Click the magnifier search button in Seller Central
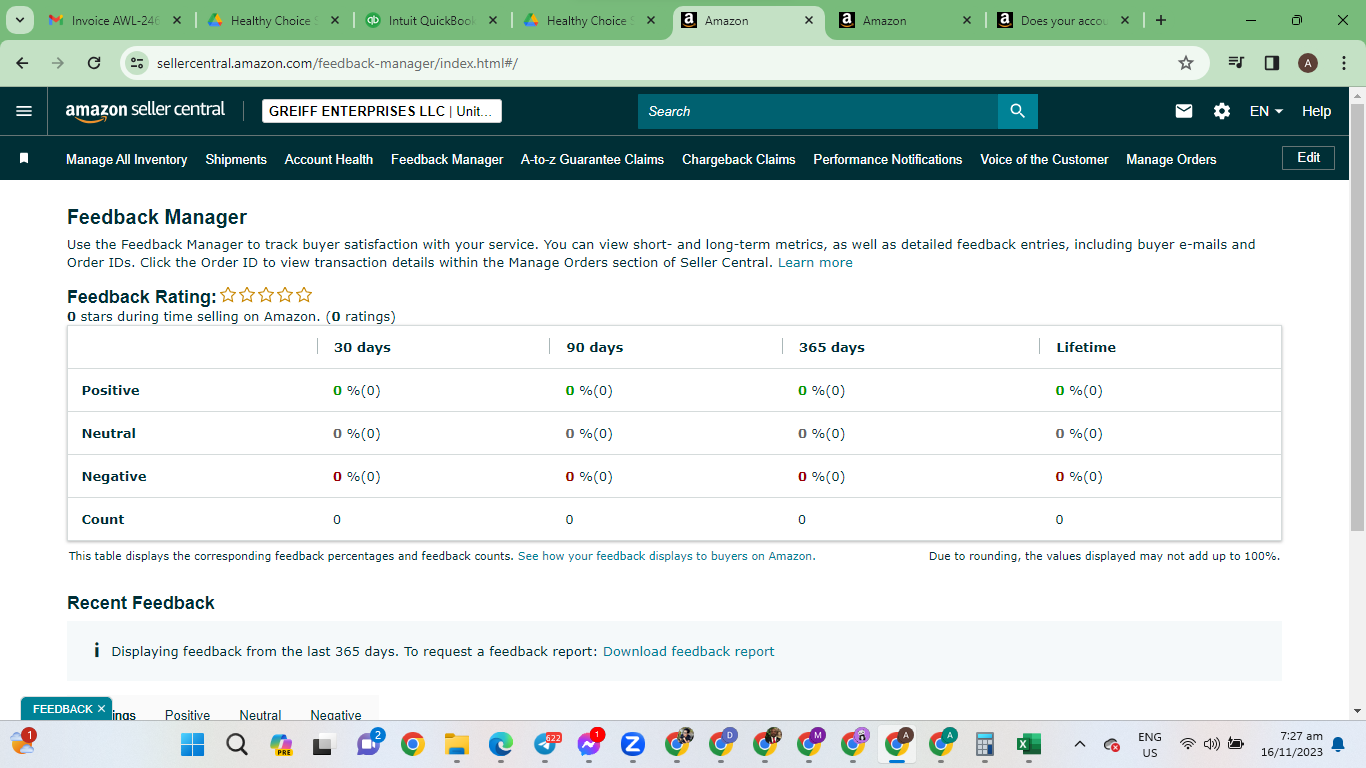The width and height of the screenshot is (1366, 768). 1018,111
